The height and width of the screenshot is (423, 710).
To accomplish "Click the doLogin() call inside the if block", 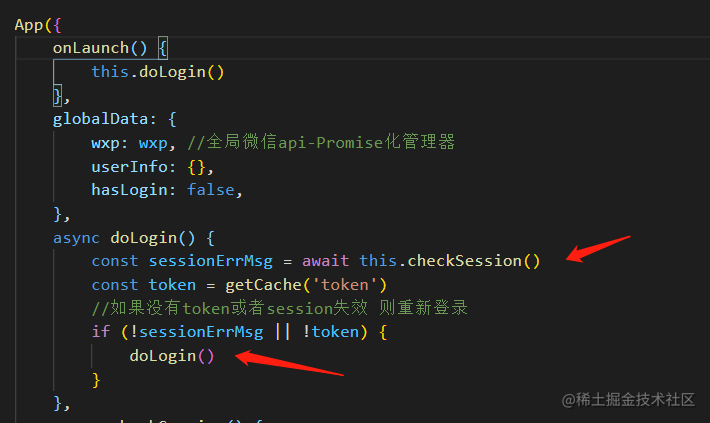I will 172,356.
